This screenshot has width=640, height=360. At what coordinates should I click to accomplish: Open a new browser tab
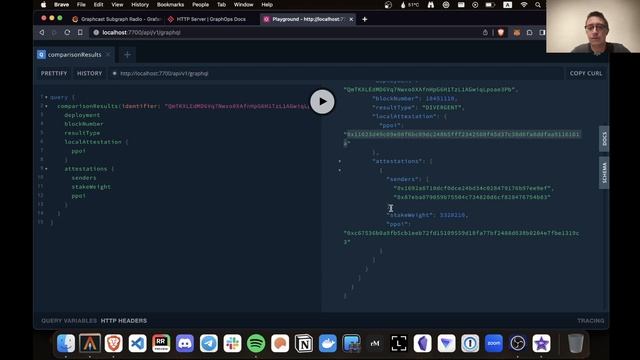tap(364, 19)
